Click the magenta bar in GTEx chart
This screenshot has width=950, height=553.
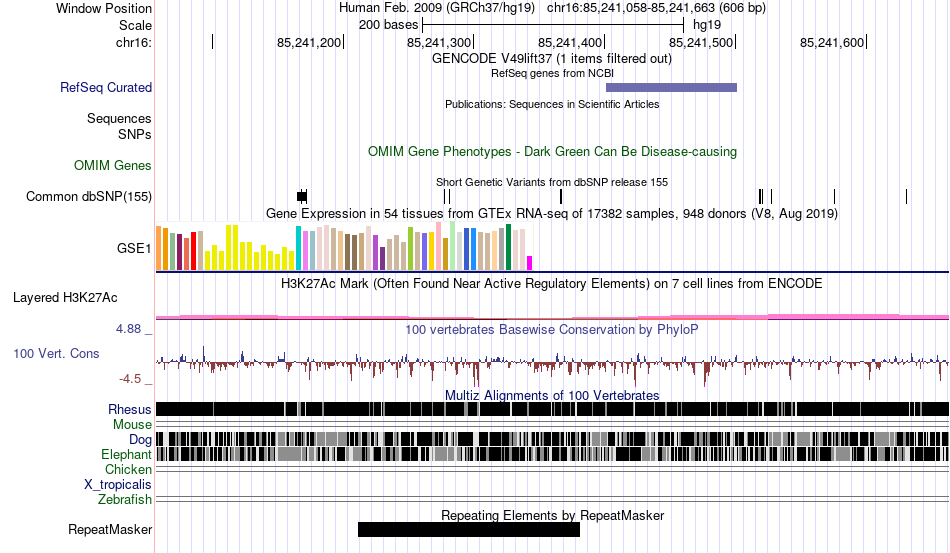(x=530, y=263)
